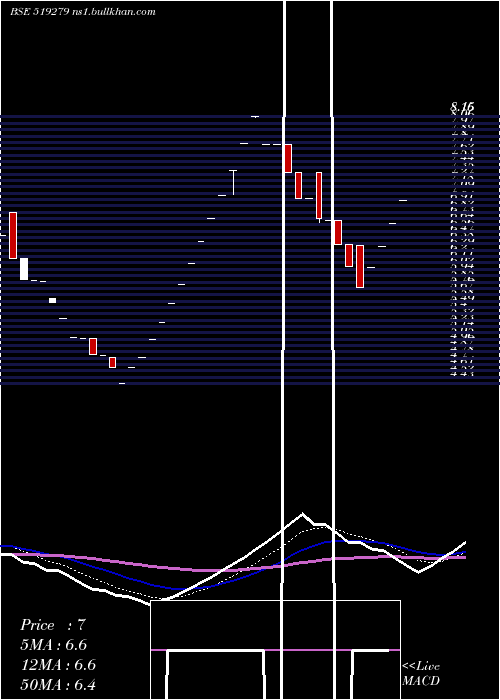
Task: Click the '12MA : 6.6' label
Action: (58, 665)
